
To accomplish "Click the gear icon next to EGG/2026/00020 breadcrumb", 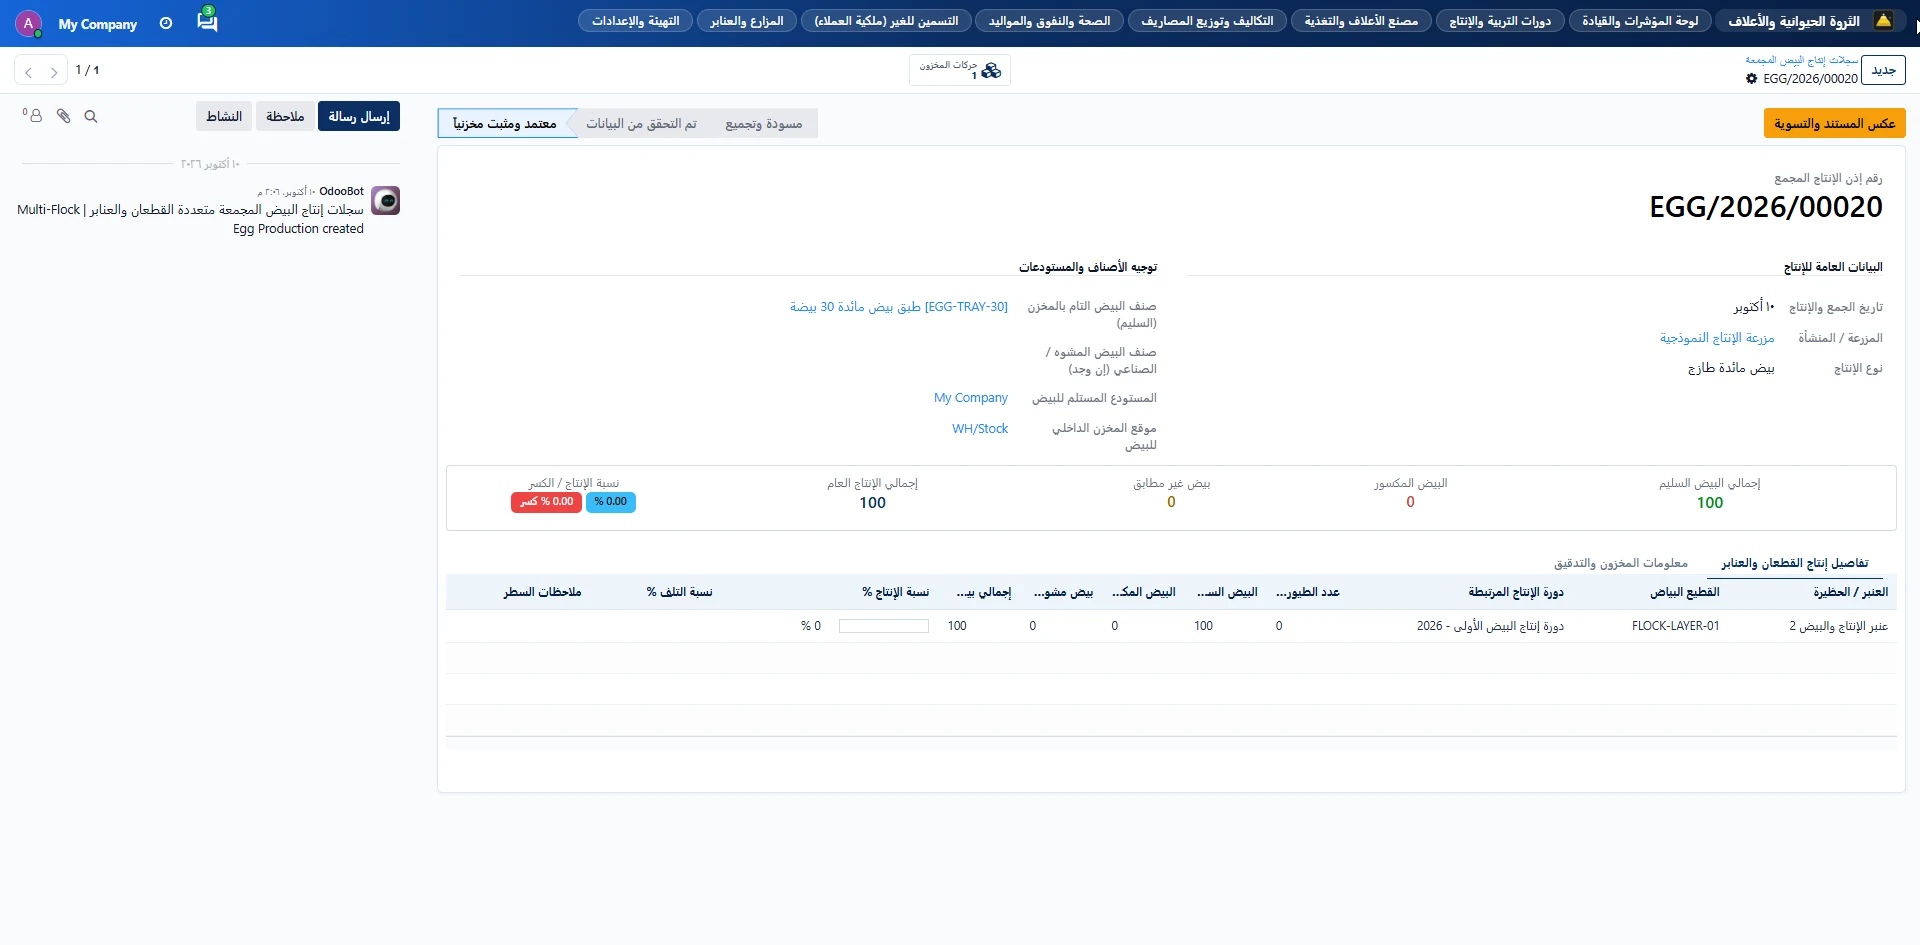I will (1751, 79).
